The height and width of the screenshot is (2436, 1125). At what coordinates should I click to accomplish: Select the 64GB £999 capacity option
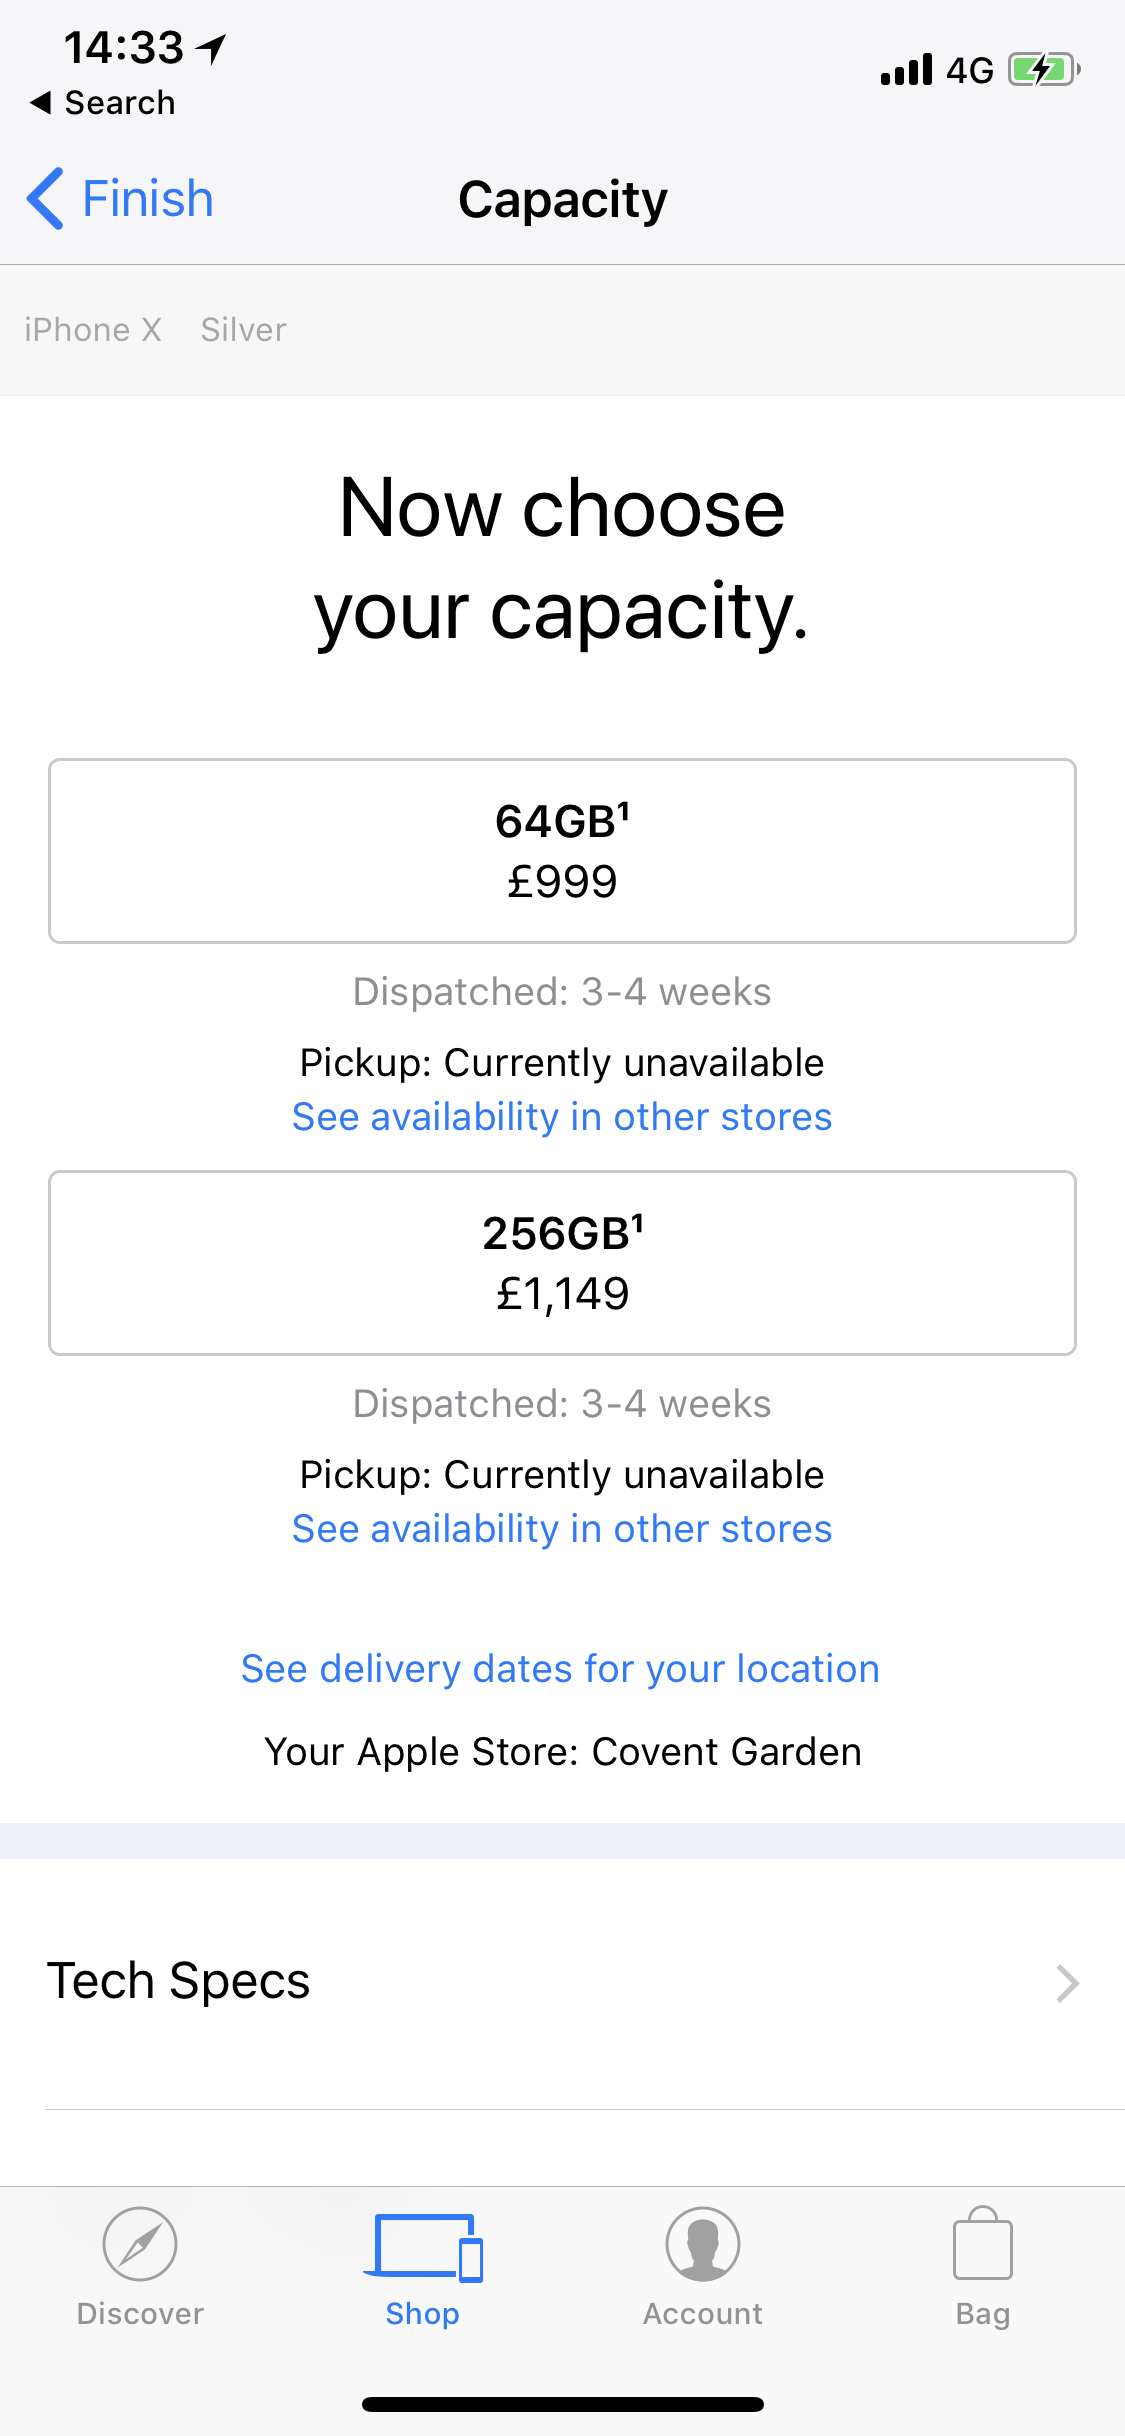[x=562, y=851]
